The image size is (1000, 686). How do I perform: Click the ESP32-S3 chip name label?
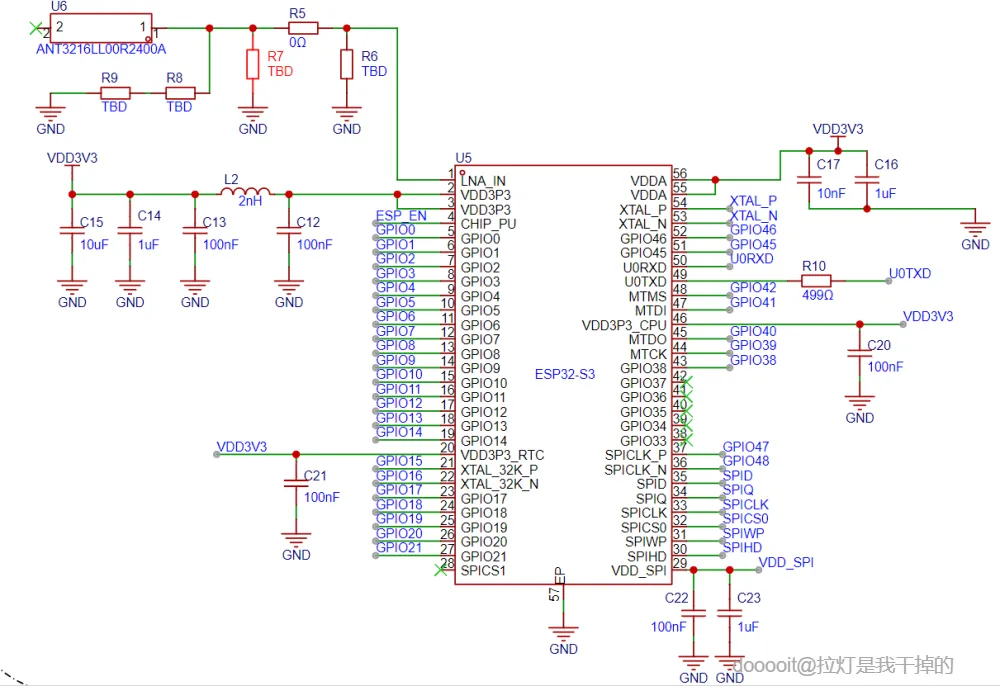pos(564,374)
